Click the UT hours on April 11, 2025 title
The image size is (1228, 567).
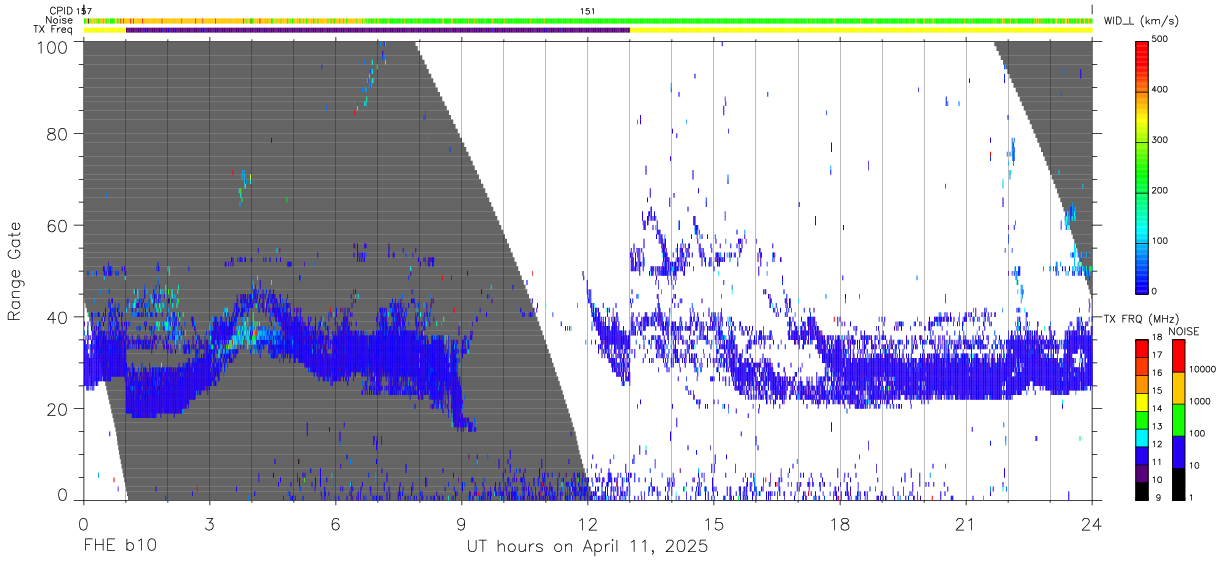click(588, 548)
